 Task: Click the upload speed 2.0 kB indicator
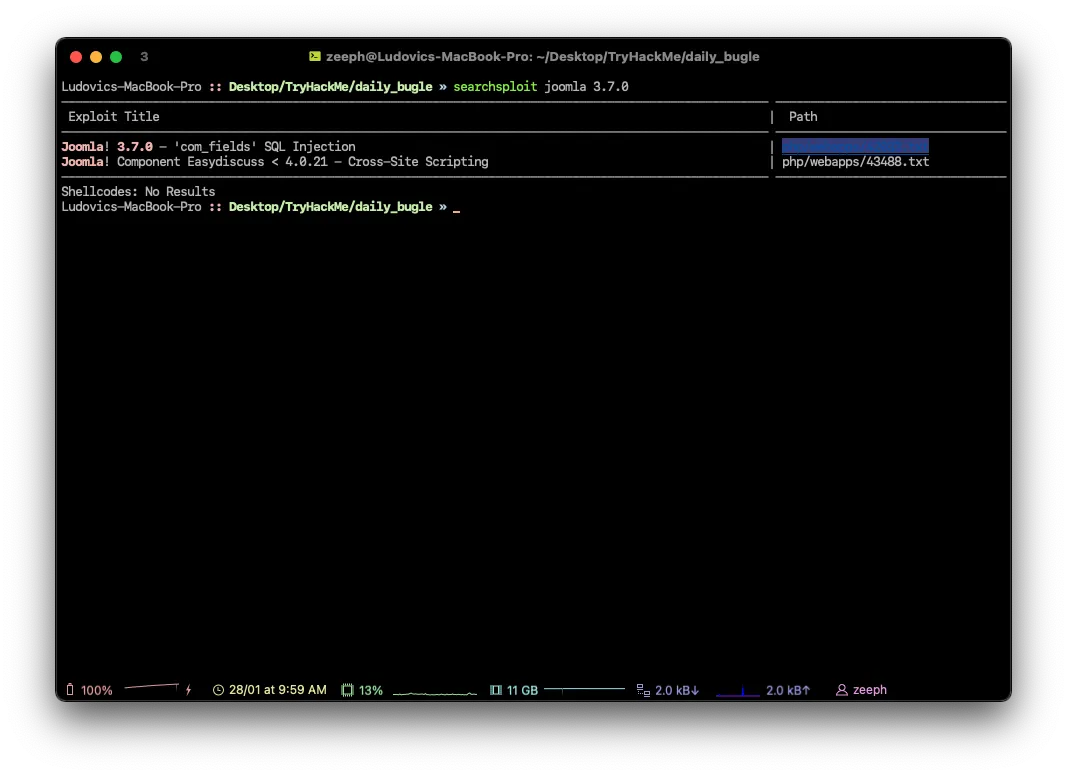coord(788,690)
